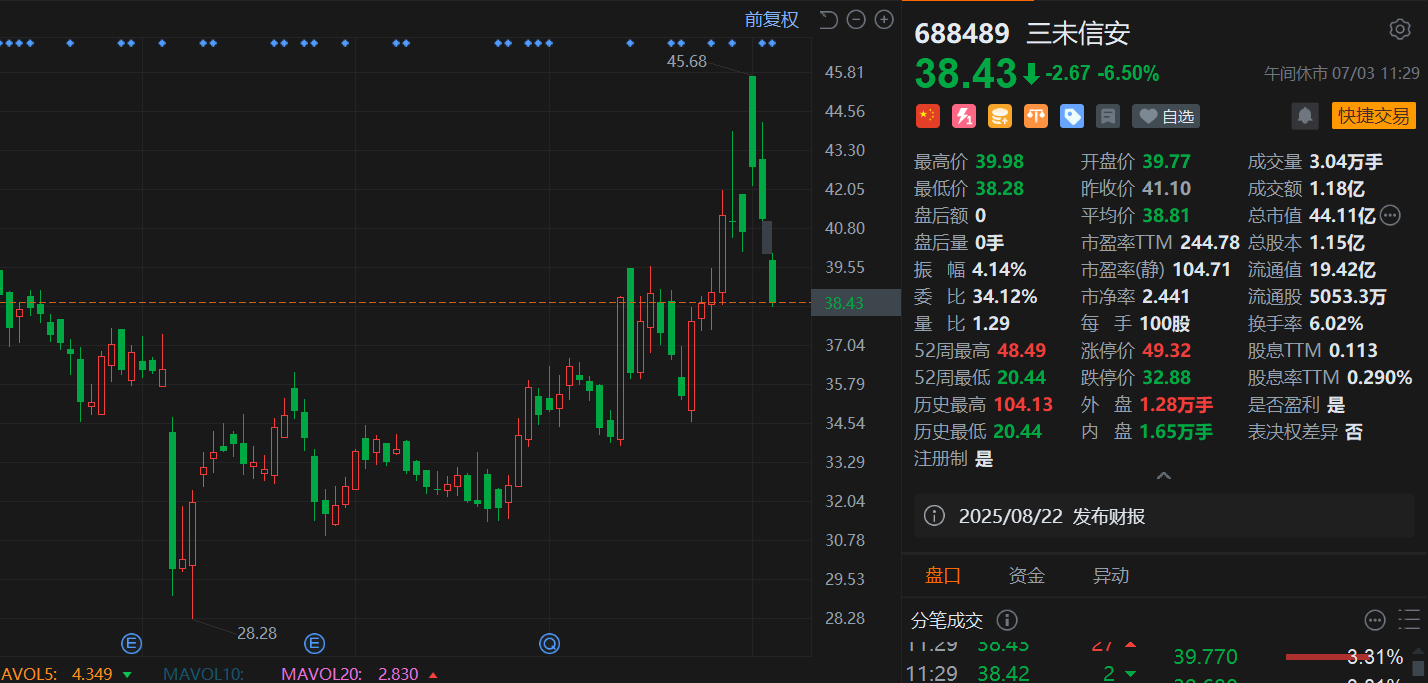1428x683 pixels.
Task: Click the list view icon in 分笔成交
Action: click(1410, 620)
